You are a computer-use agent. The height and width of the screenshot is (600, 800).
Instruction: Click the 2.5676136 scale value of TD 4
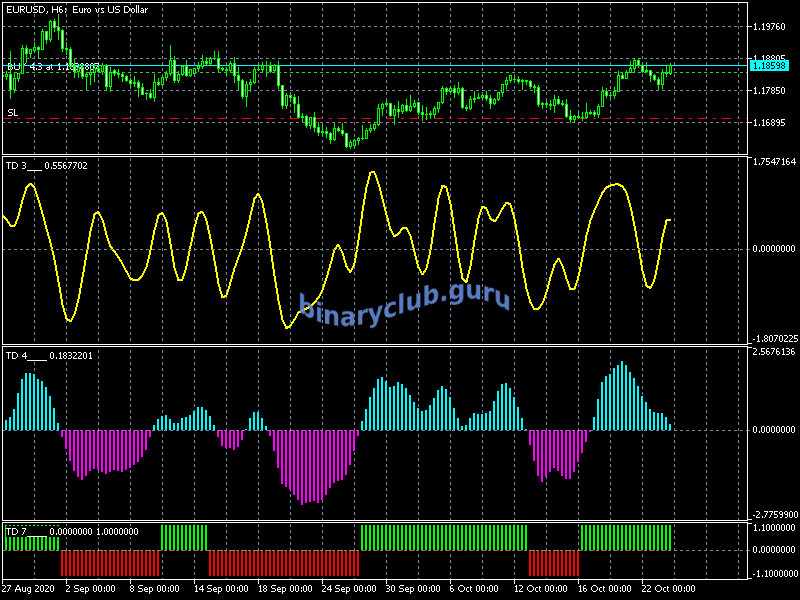(x=773, y=352)
